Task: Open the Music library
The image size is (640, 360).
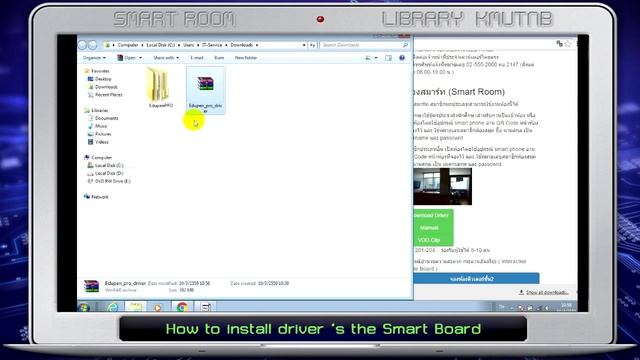Action: click(x=97, y=126)
